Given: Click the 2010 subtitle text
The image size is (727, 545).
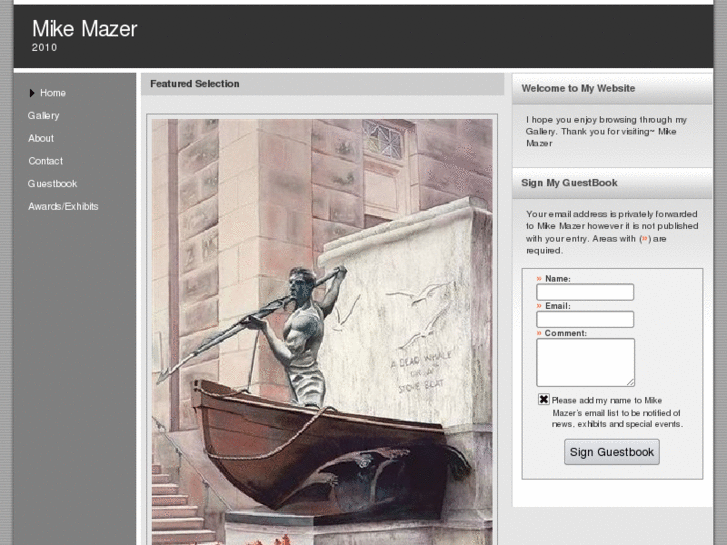Looking at the screenshot, I should coord(45,47).
